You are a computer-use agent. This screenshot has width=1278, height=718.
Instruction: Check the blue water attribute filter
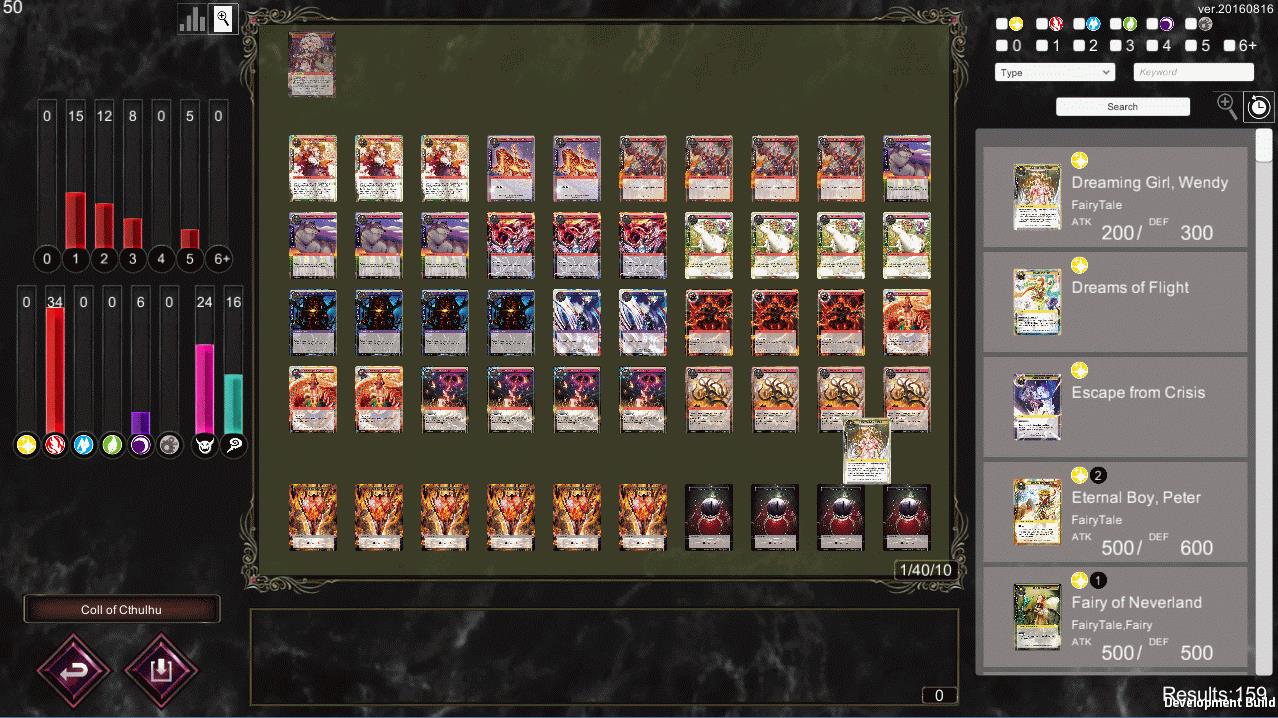(x=1080, y=24)
